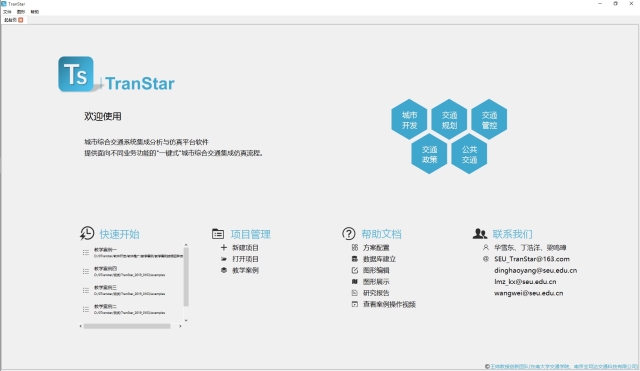Open 数据库建立 help document
The width and height of the screenshot is (640, 371).
[379, 259]
